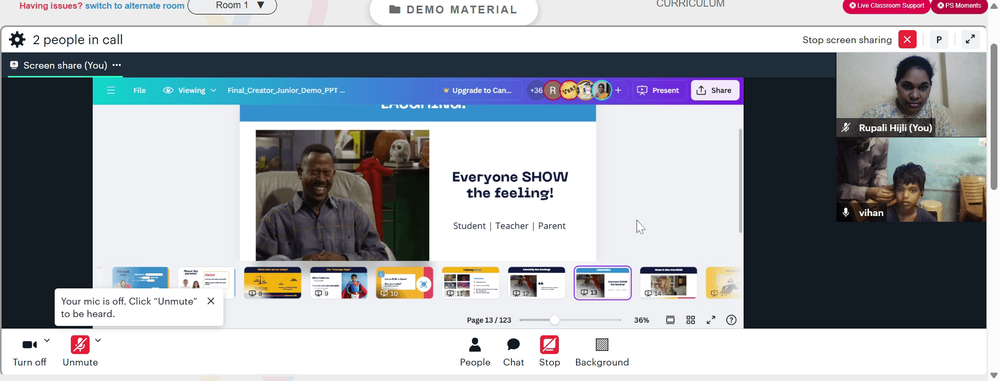Expand the Room 1 dropdown
The width and height of the screenshot is (1000, 381).
233,6
